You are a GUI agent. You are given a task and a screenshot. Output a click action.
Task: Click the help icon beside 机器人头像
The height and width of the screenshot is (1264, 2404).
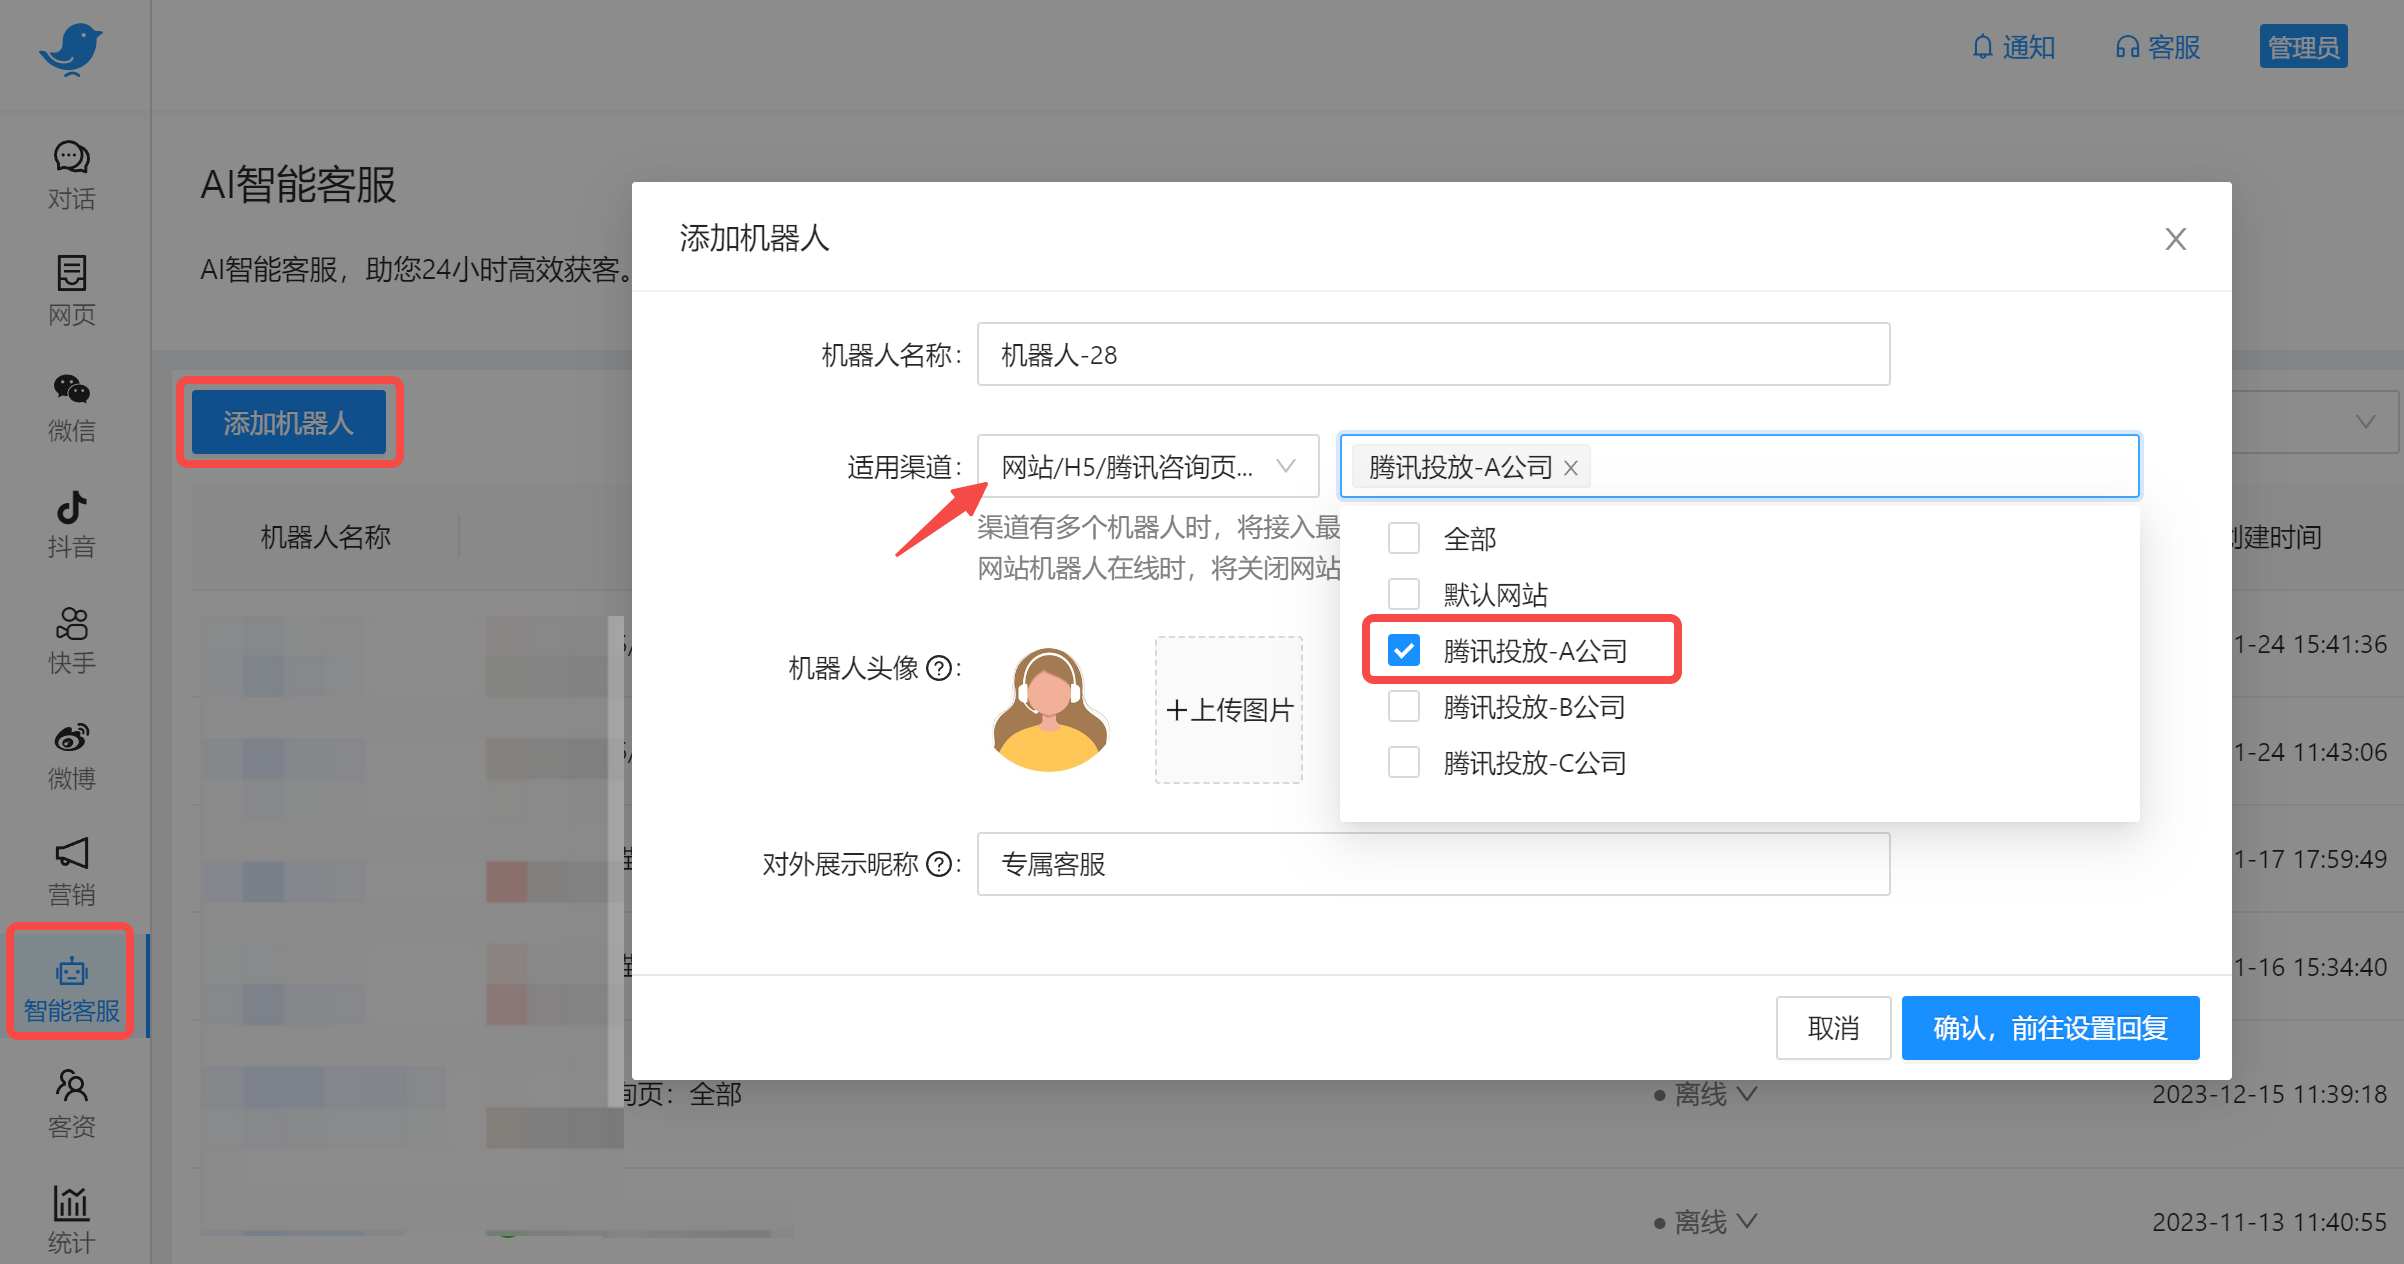click(939, 668)
